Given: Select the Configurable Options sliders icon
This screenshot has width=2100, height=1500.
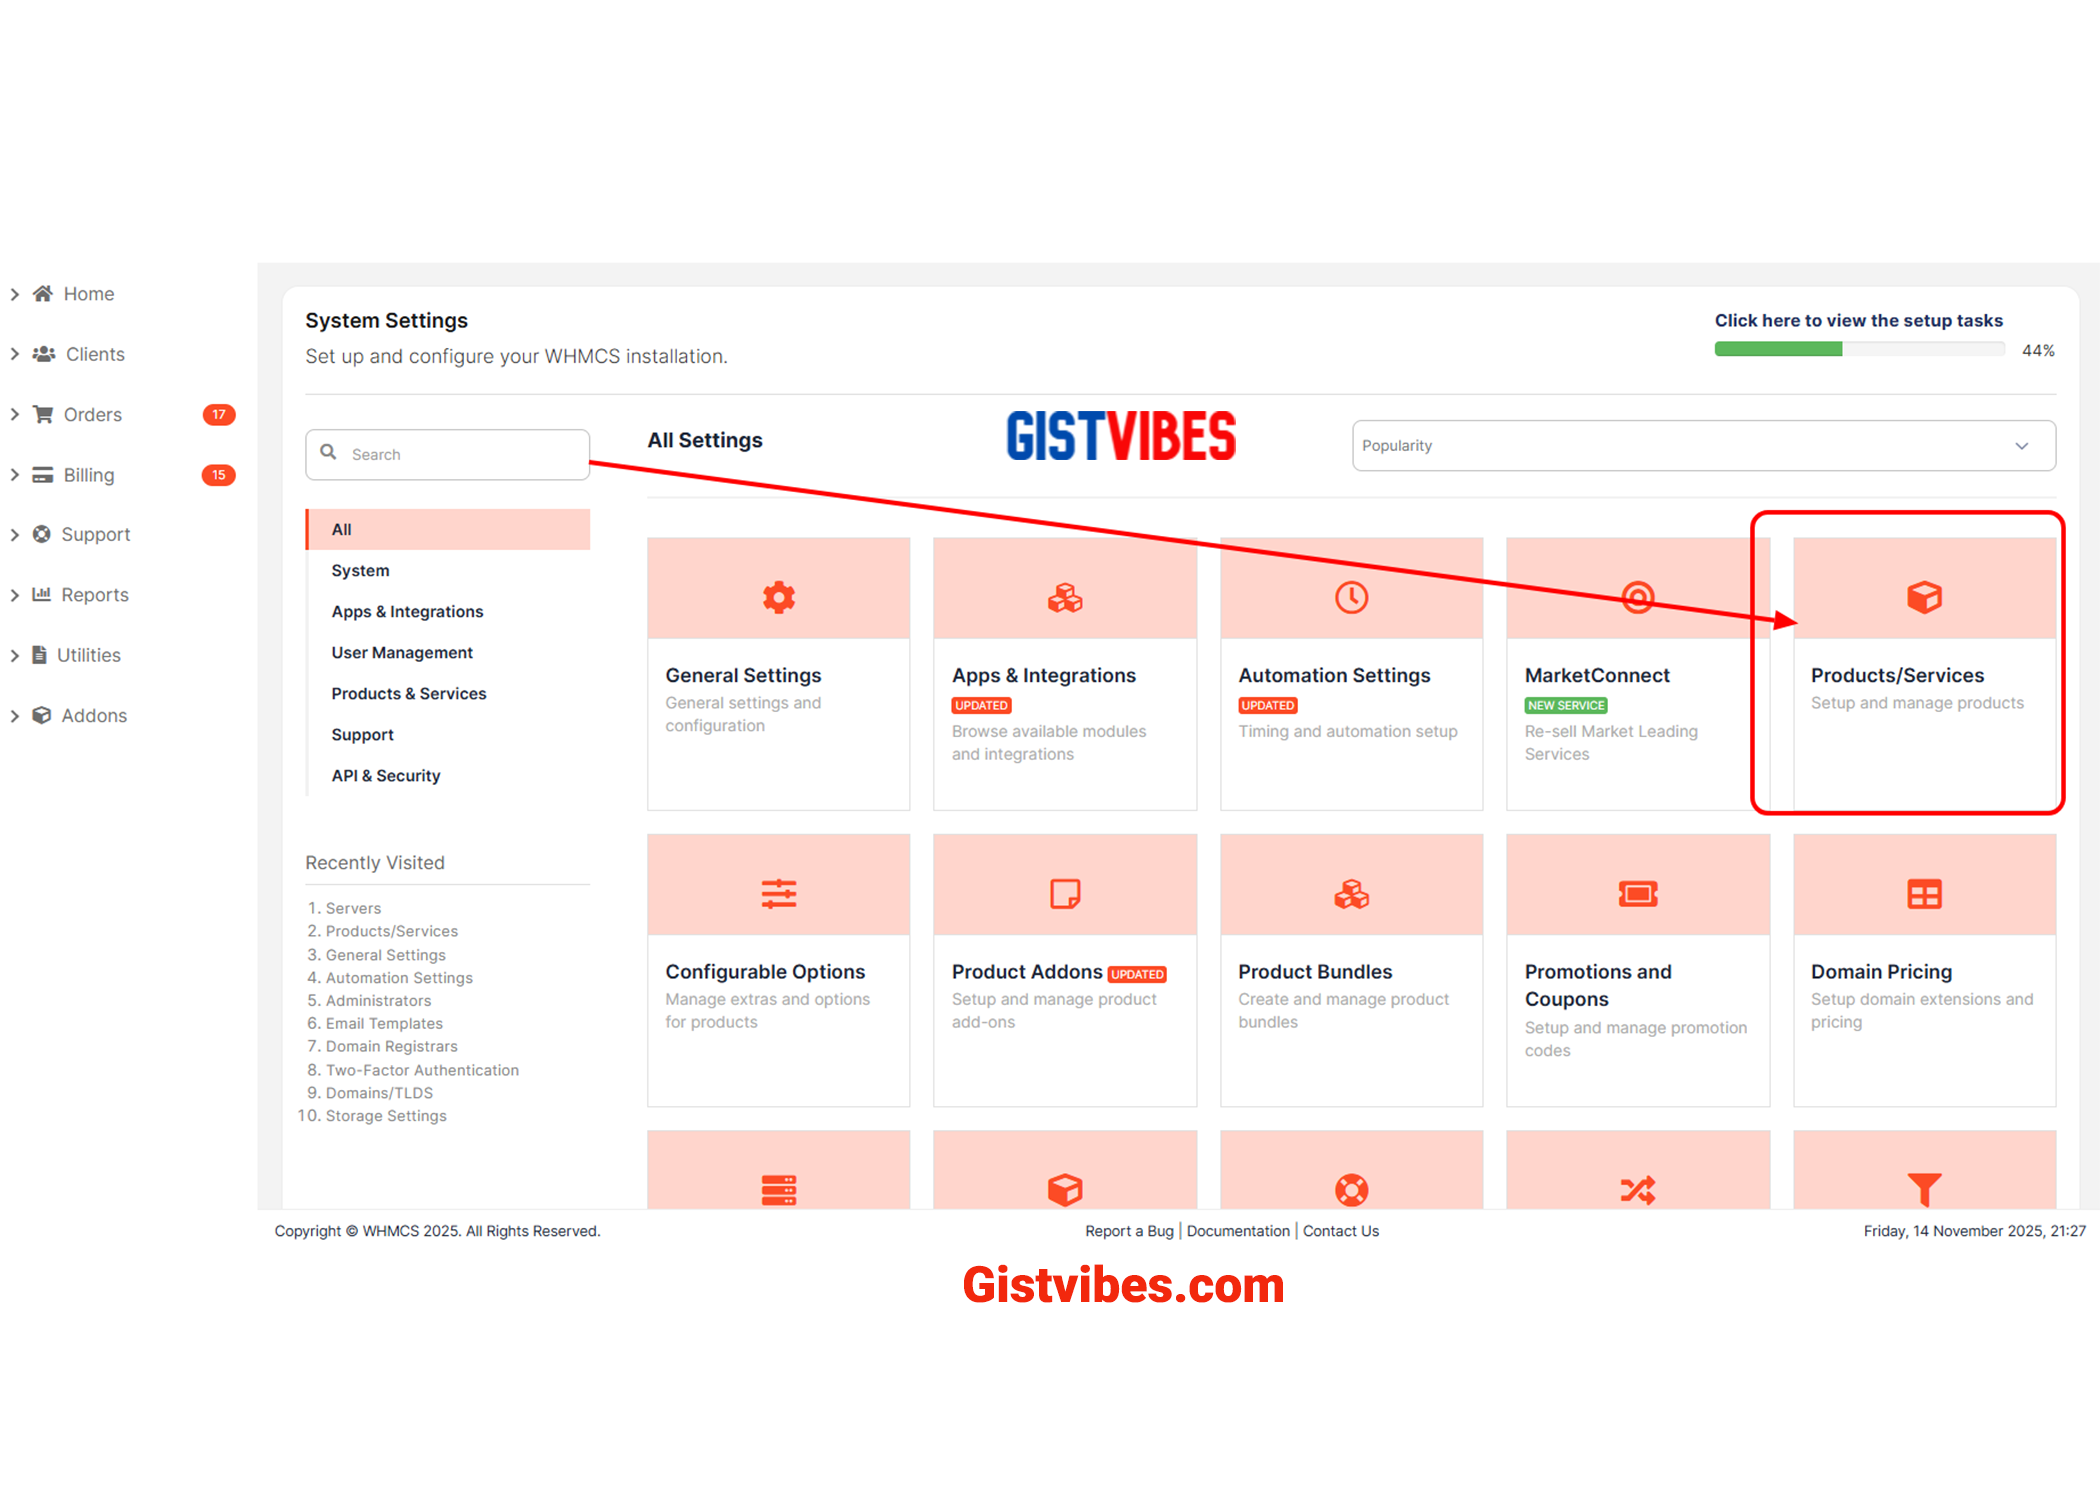Looking at the screenshot, I should (x=778, y=893).
